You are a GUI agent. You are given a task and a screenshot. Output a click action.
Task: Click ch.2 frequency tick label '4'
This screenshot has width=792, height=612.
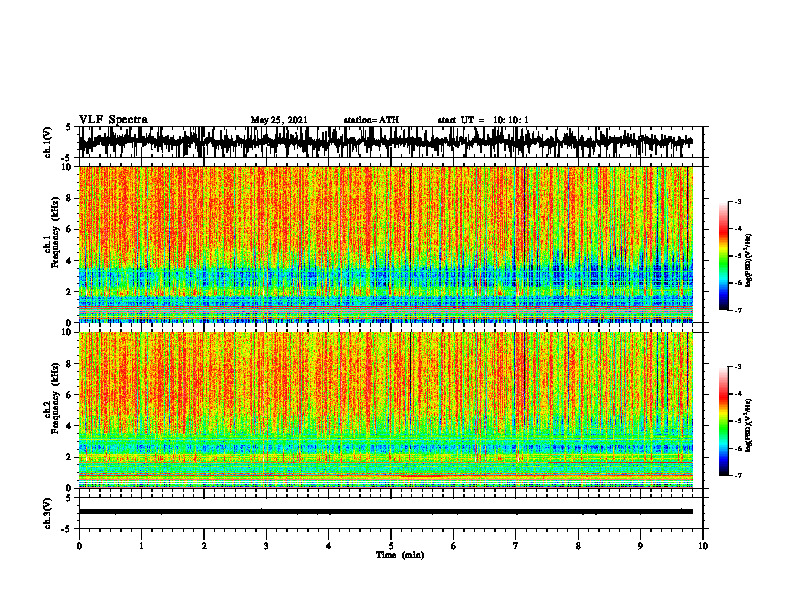(x=70, y=426)
